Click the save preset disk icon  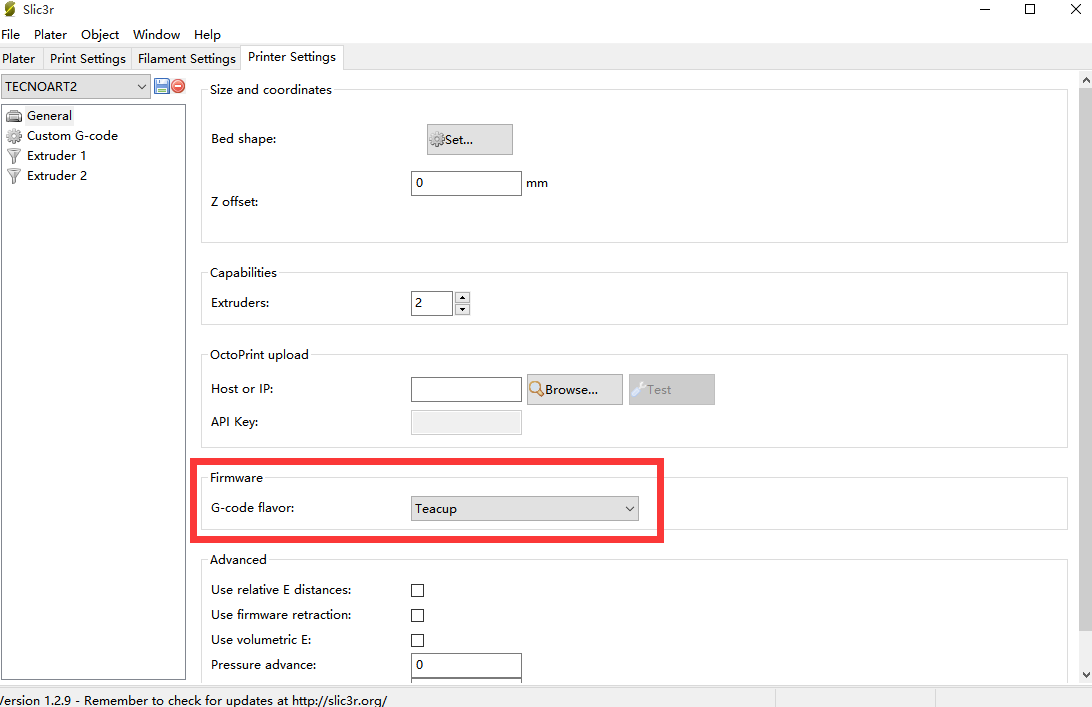point(161,87)
